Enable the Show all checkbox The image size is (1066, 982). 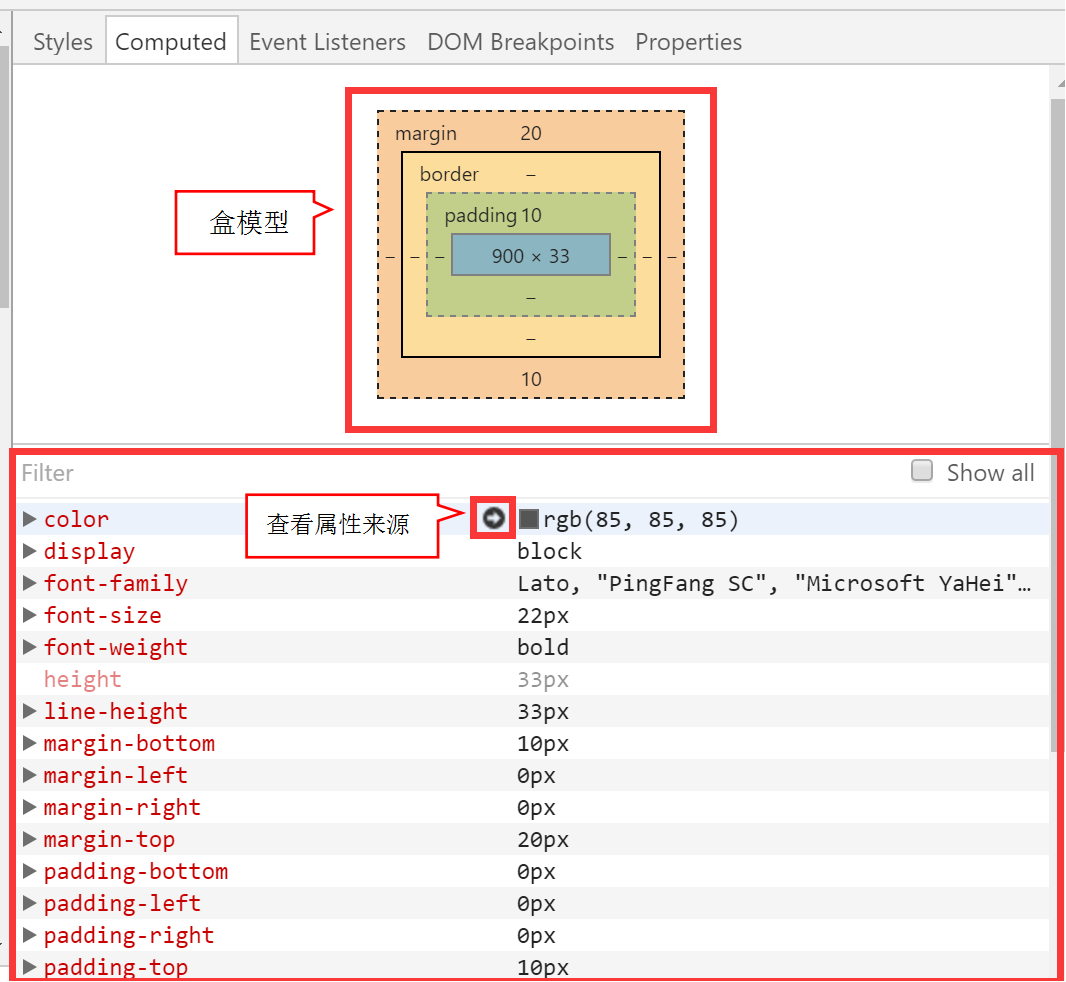click(x=922, y=471)
